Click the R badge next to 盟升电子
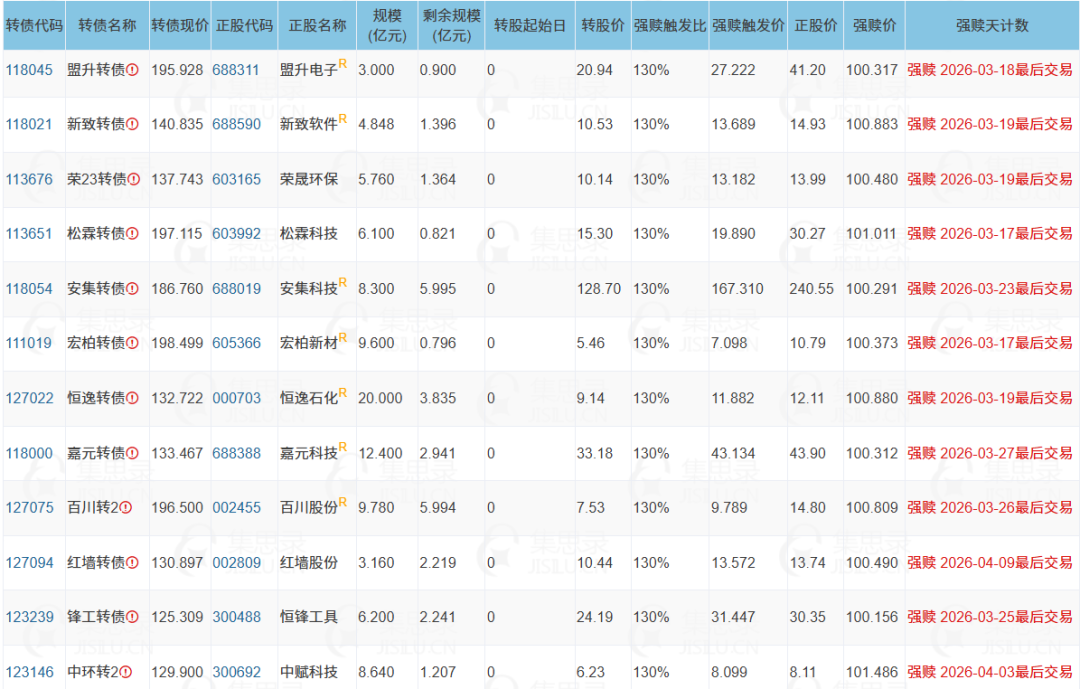Screen dimensions: 1080x689 pos(344,64)
